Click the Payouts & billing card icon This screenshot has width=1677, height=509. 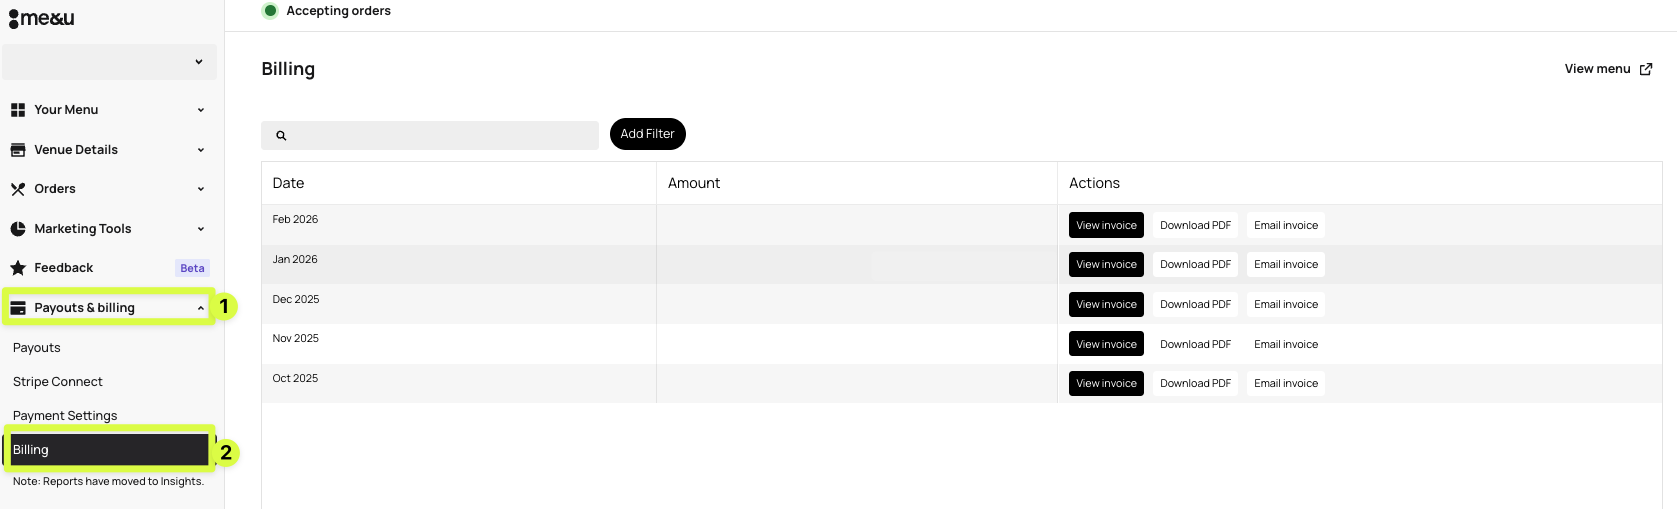18,308
